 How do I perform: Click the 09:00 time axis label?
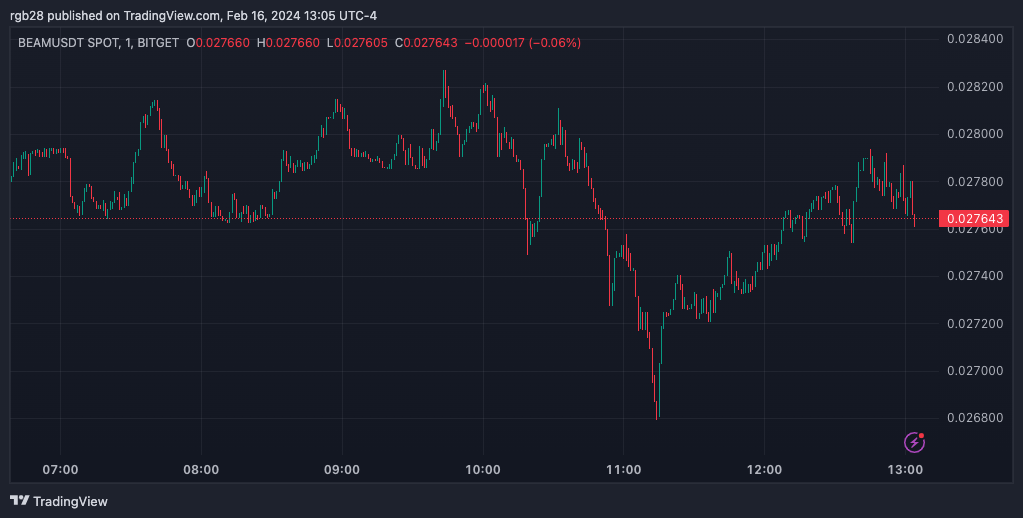pos(342,470)
